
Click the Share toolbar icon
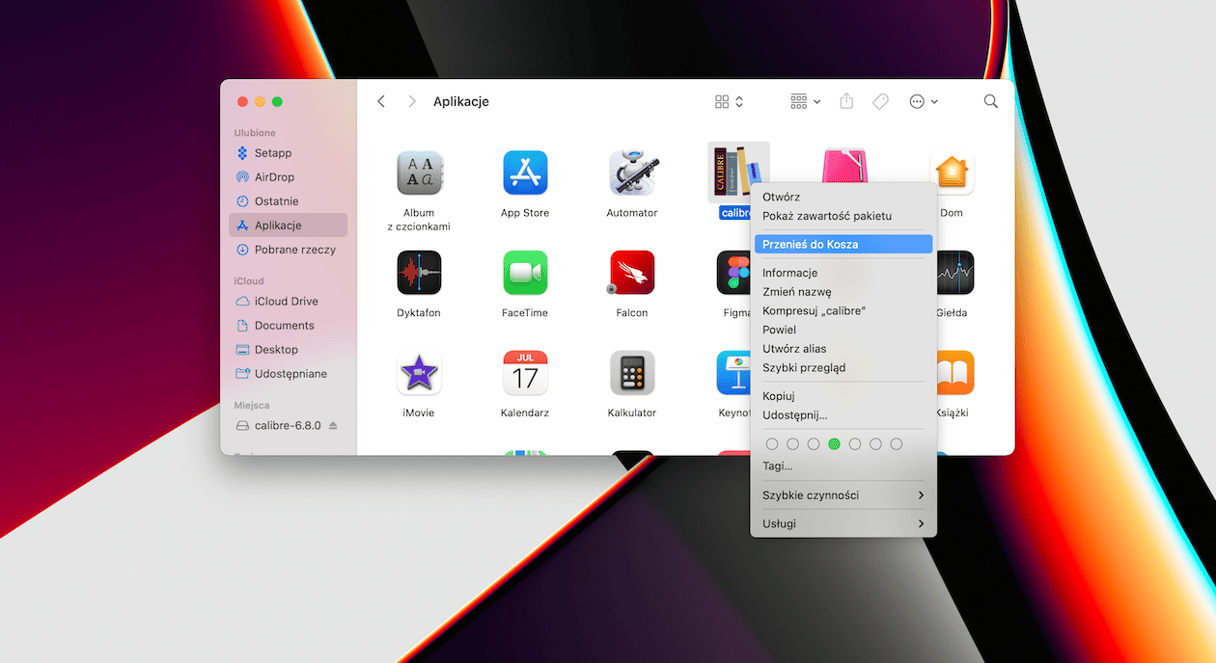click(847, 101)
